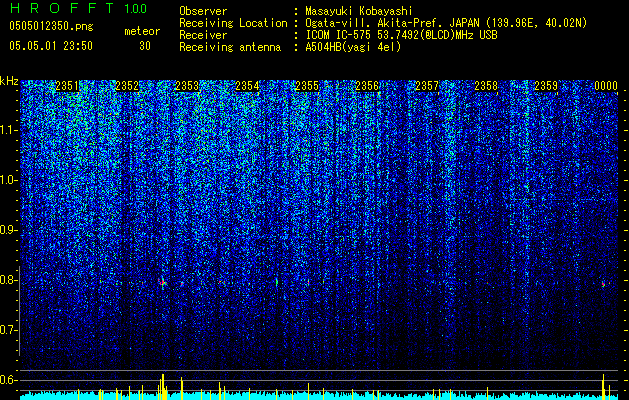
Task: Click the 'Observer' field label
Action: coord(203,11)
